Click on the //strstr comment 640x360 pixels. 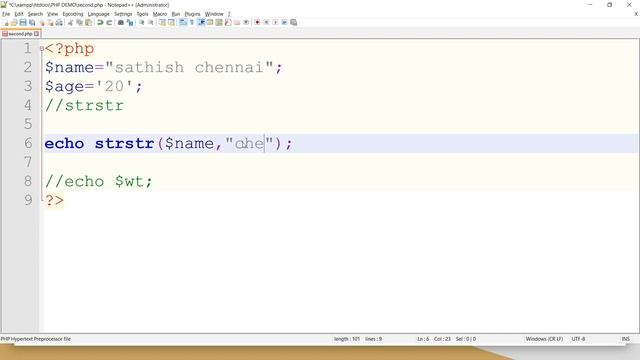[84, 105]
